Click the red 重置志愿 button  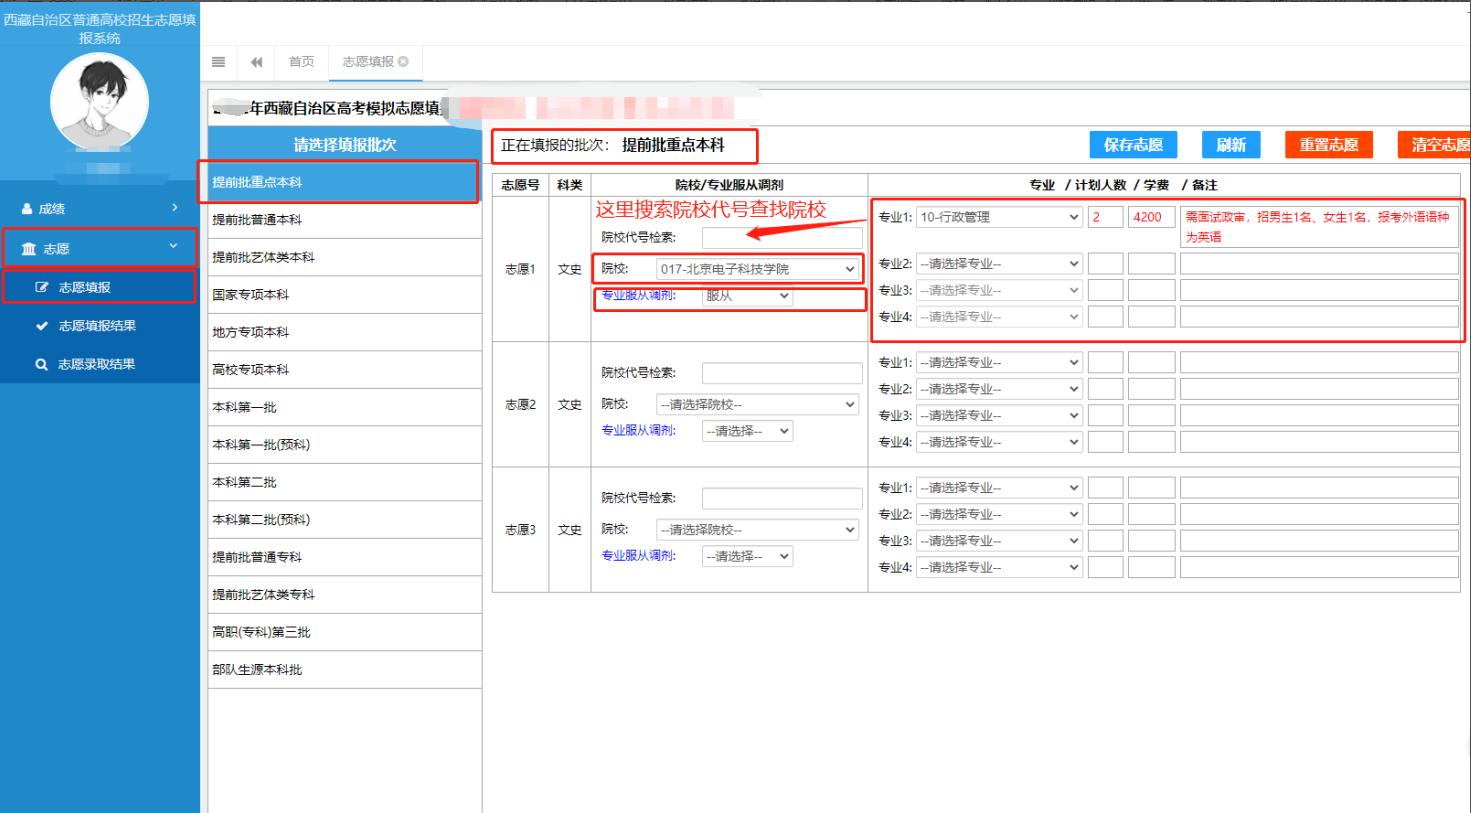pyautogui.click(x=1328, y=145)
